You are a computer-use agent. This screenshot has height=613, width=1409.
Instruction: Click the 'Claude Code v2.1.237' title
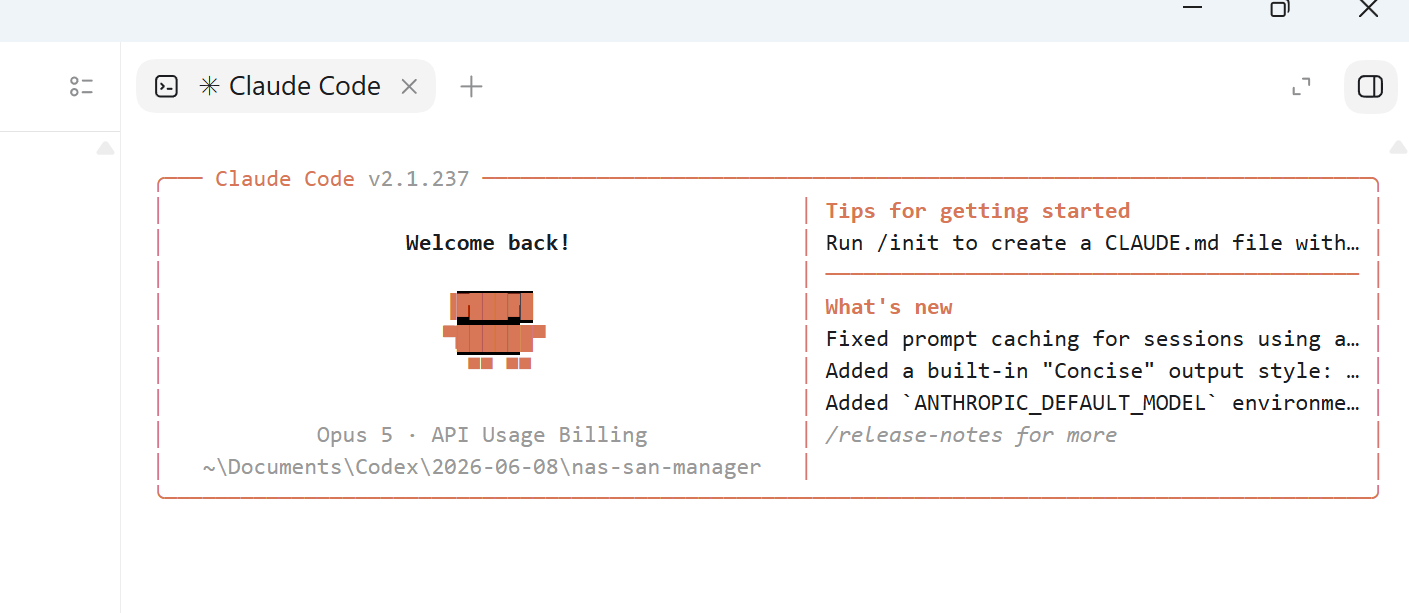click(x=342, y=179)
